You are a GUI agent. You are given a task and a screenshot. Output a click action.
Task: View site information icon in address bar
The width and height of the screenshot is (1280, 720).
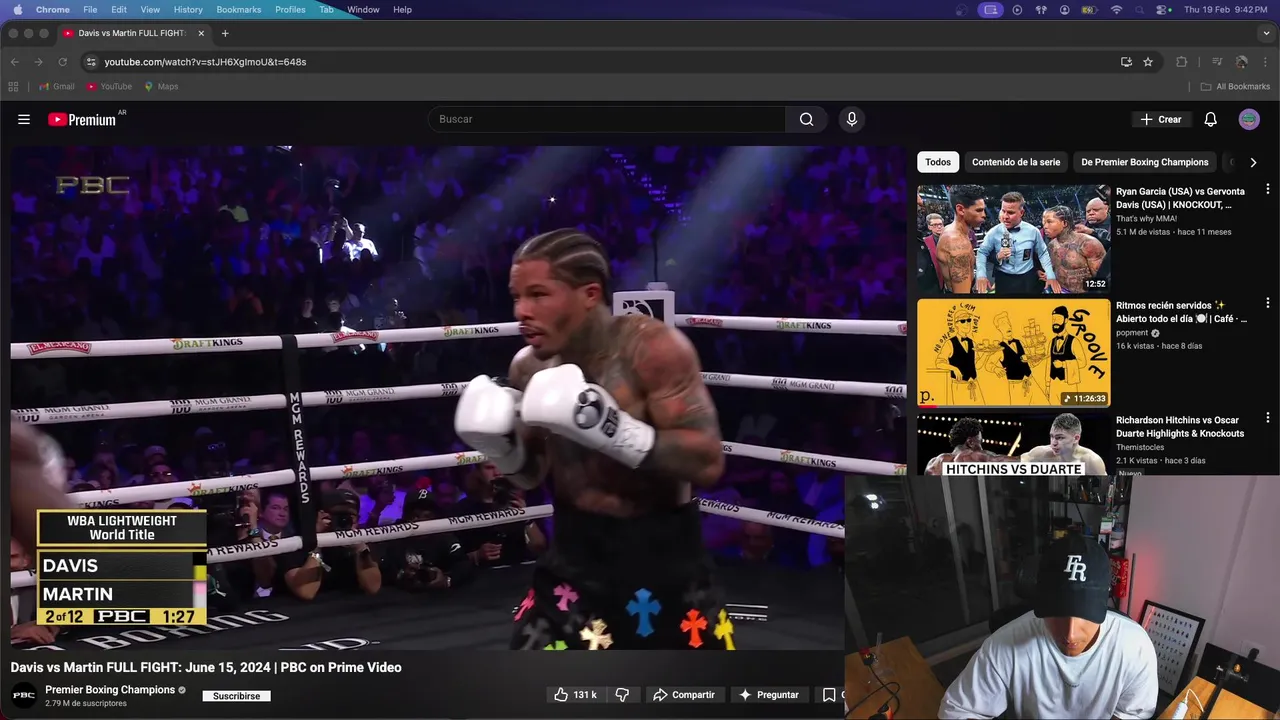tap(91, 61)
